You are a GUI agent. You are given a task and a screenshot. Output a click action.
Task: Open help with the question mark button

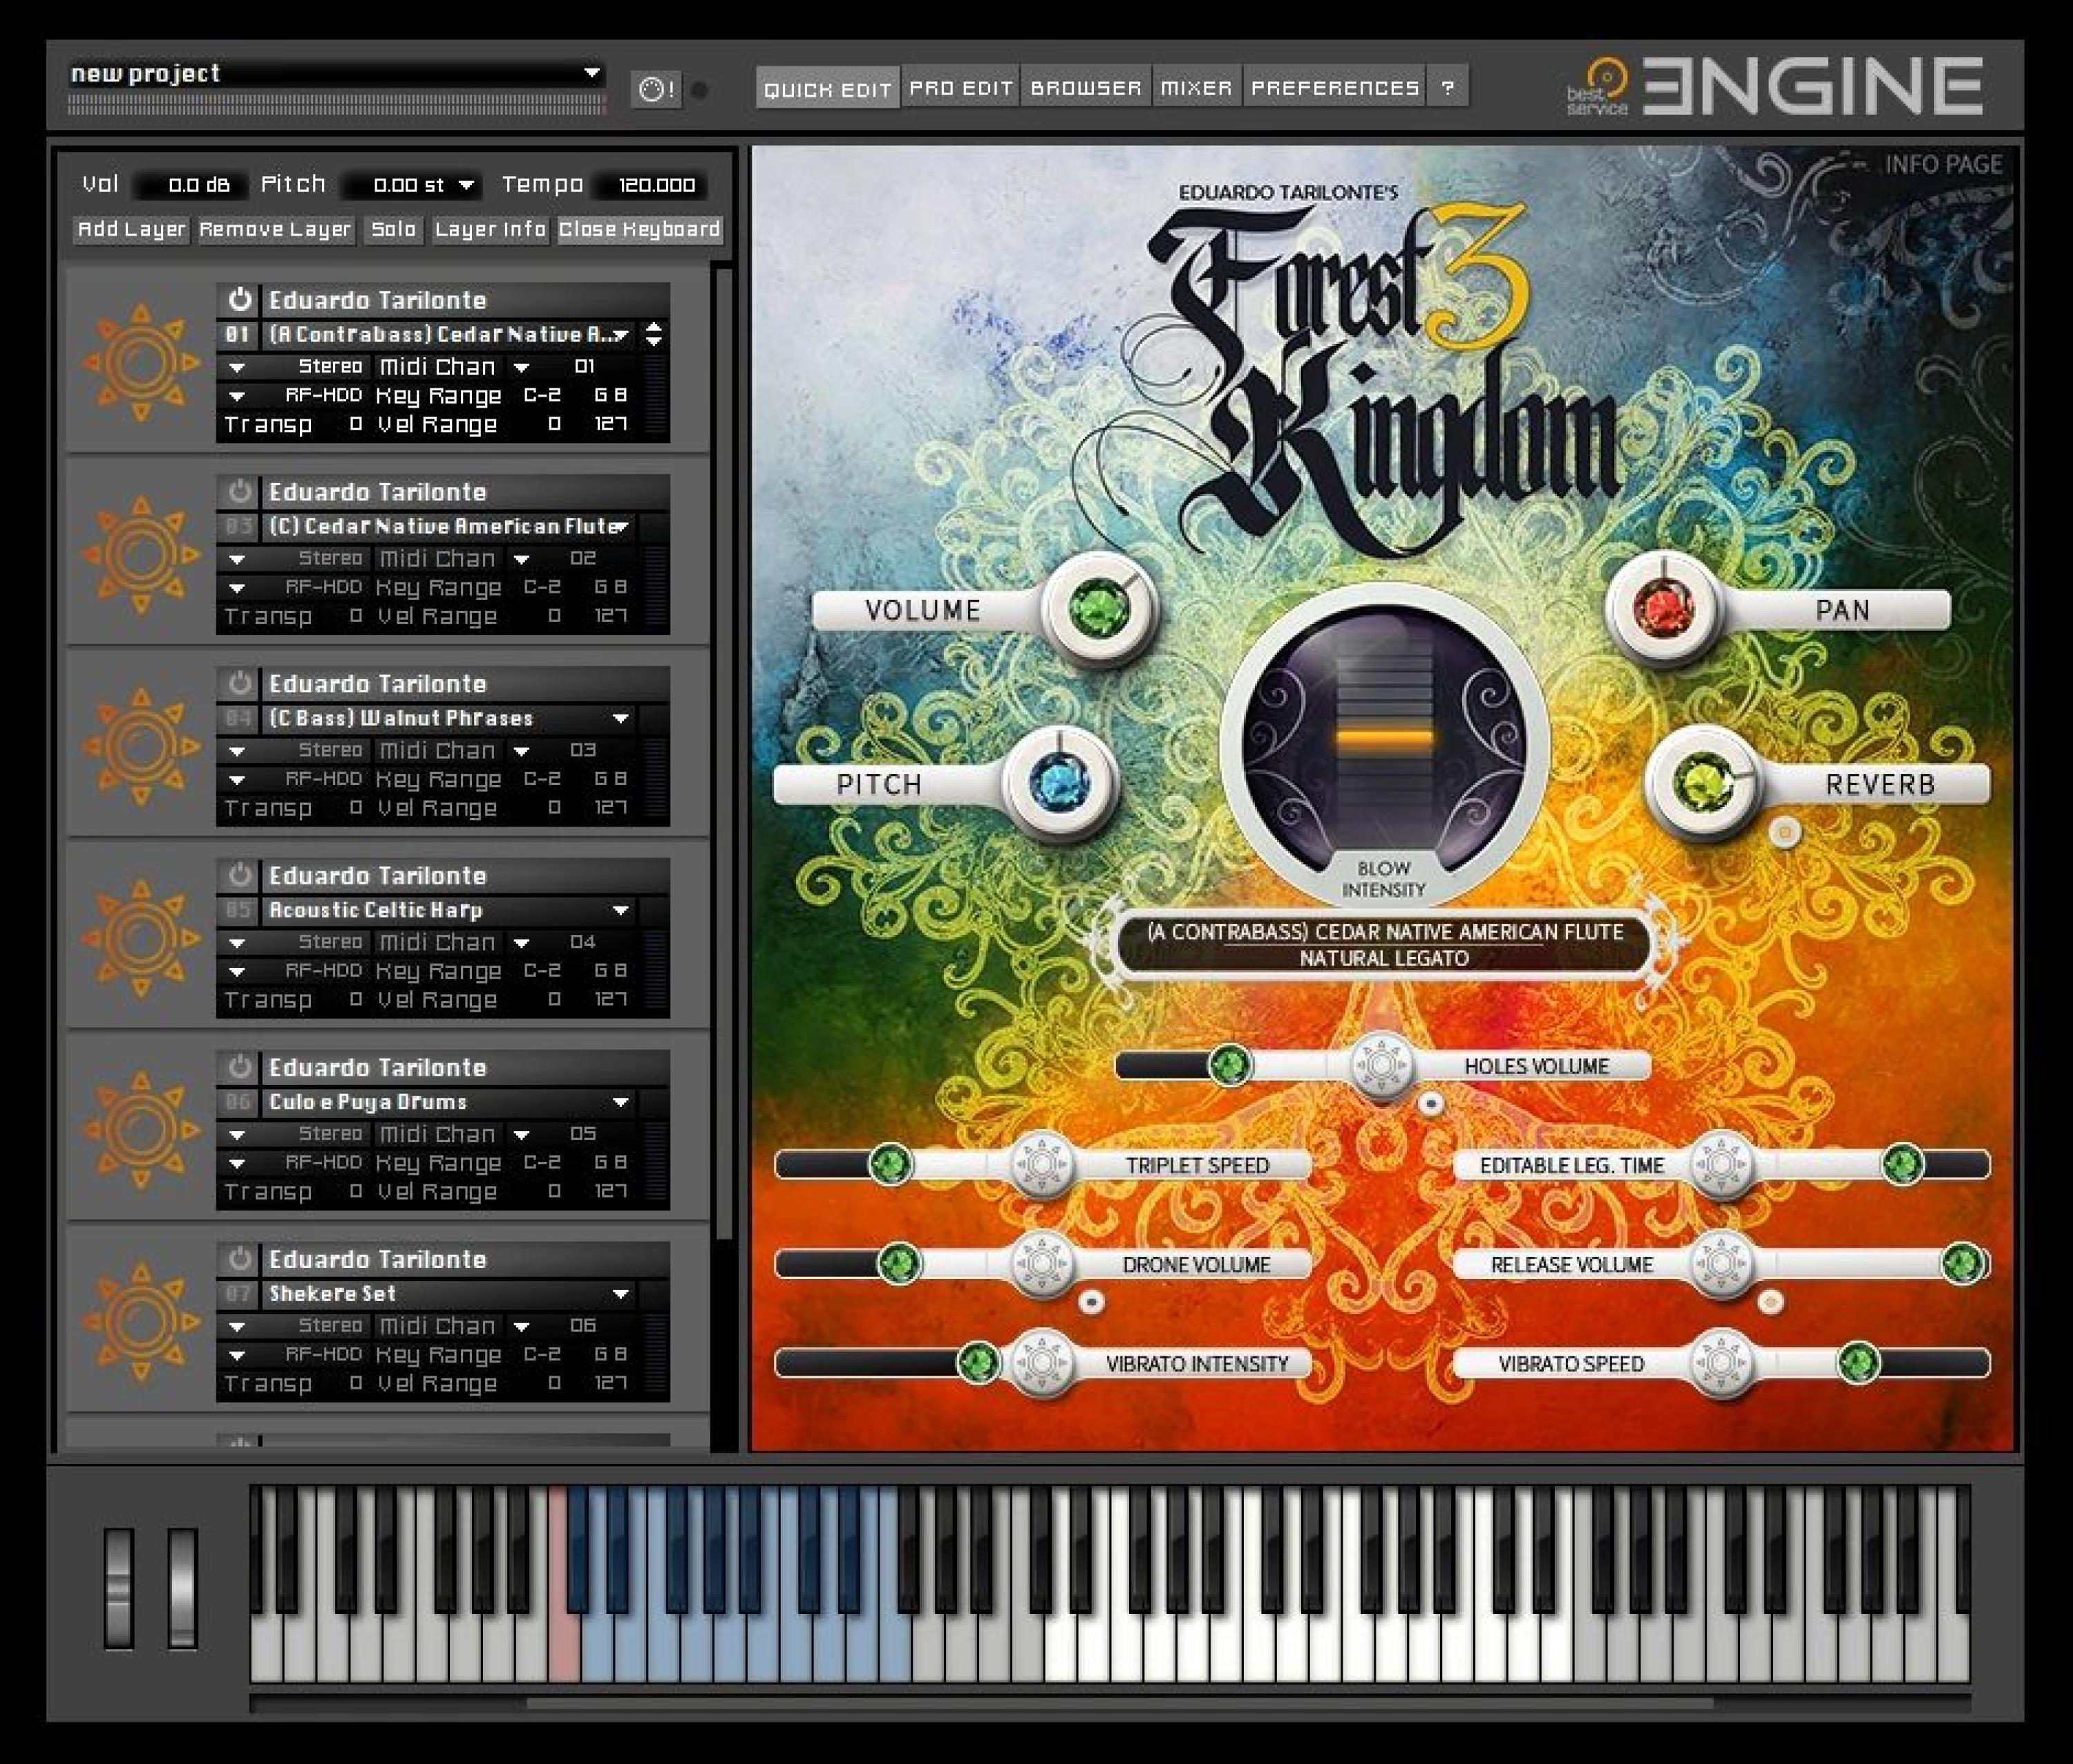click(x=1447, y=88)
